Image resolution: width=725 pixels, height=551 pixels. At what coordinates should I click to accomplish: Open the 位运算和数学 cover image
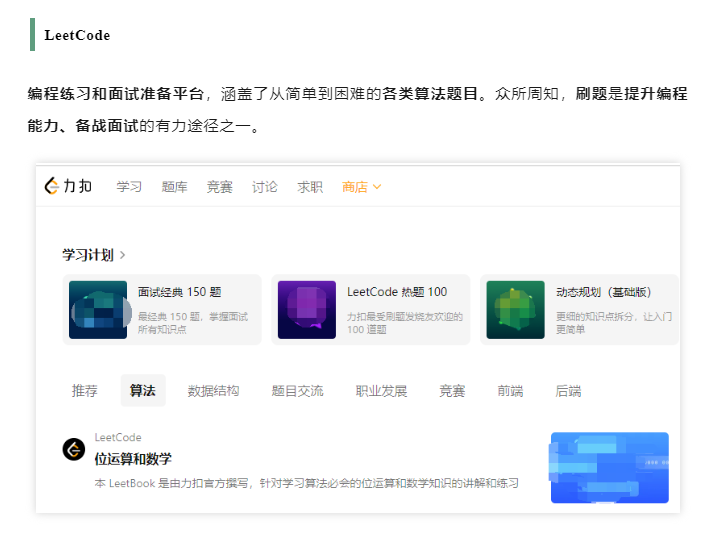[x=609, y=467]
